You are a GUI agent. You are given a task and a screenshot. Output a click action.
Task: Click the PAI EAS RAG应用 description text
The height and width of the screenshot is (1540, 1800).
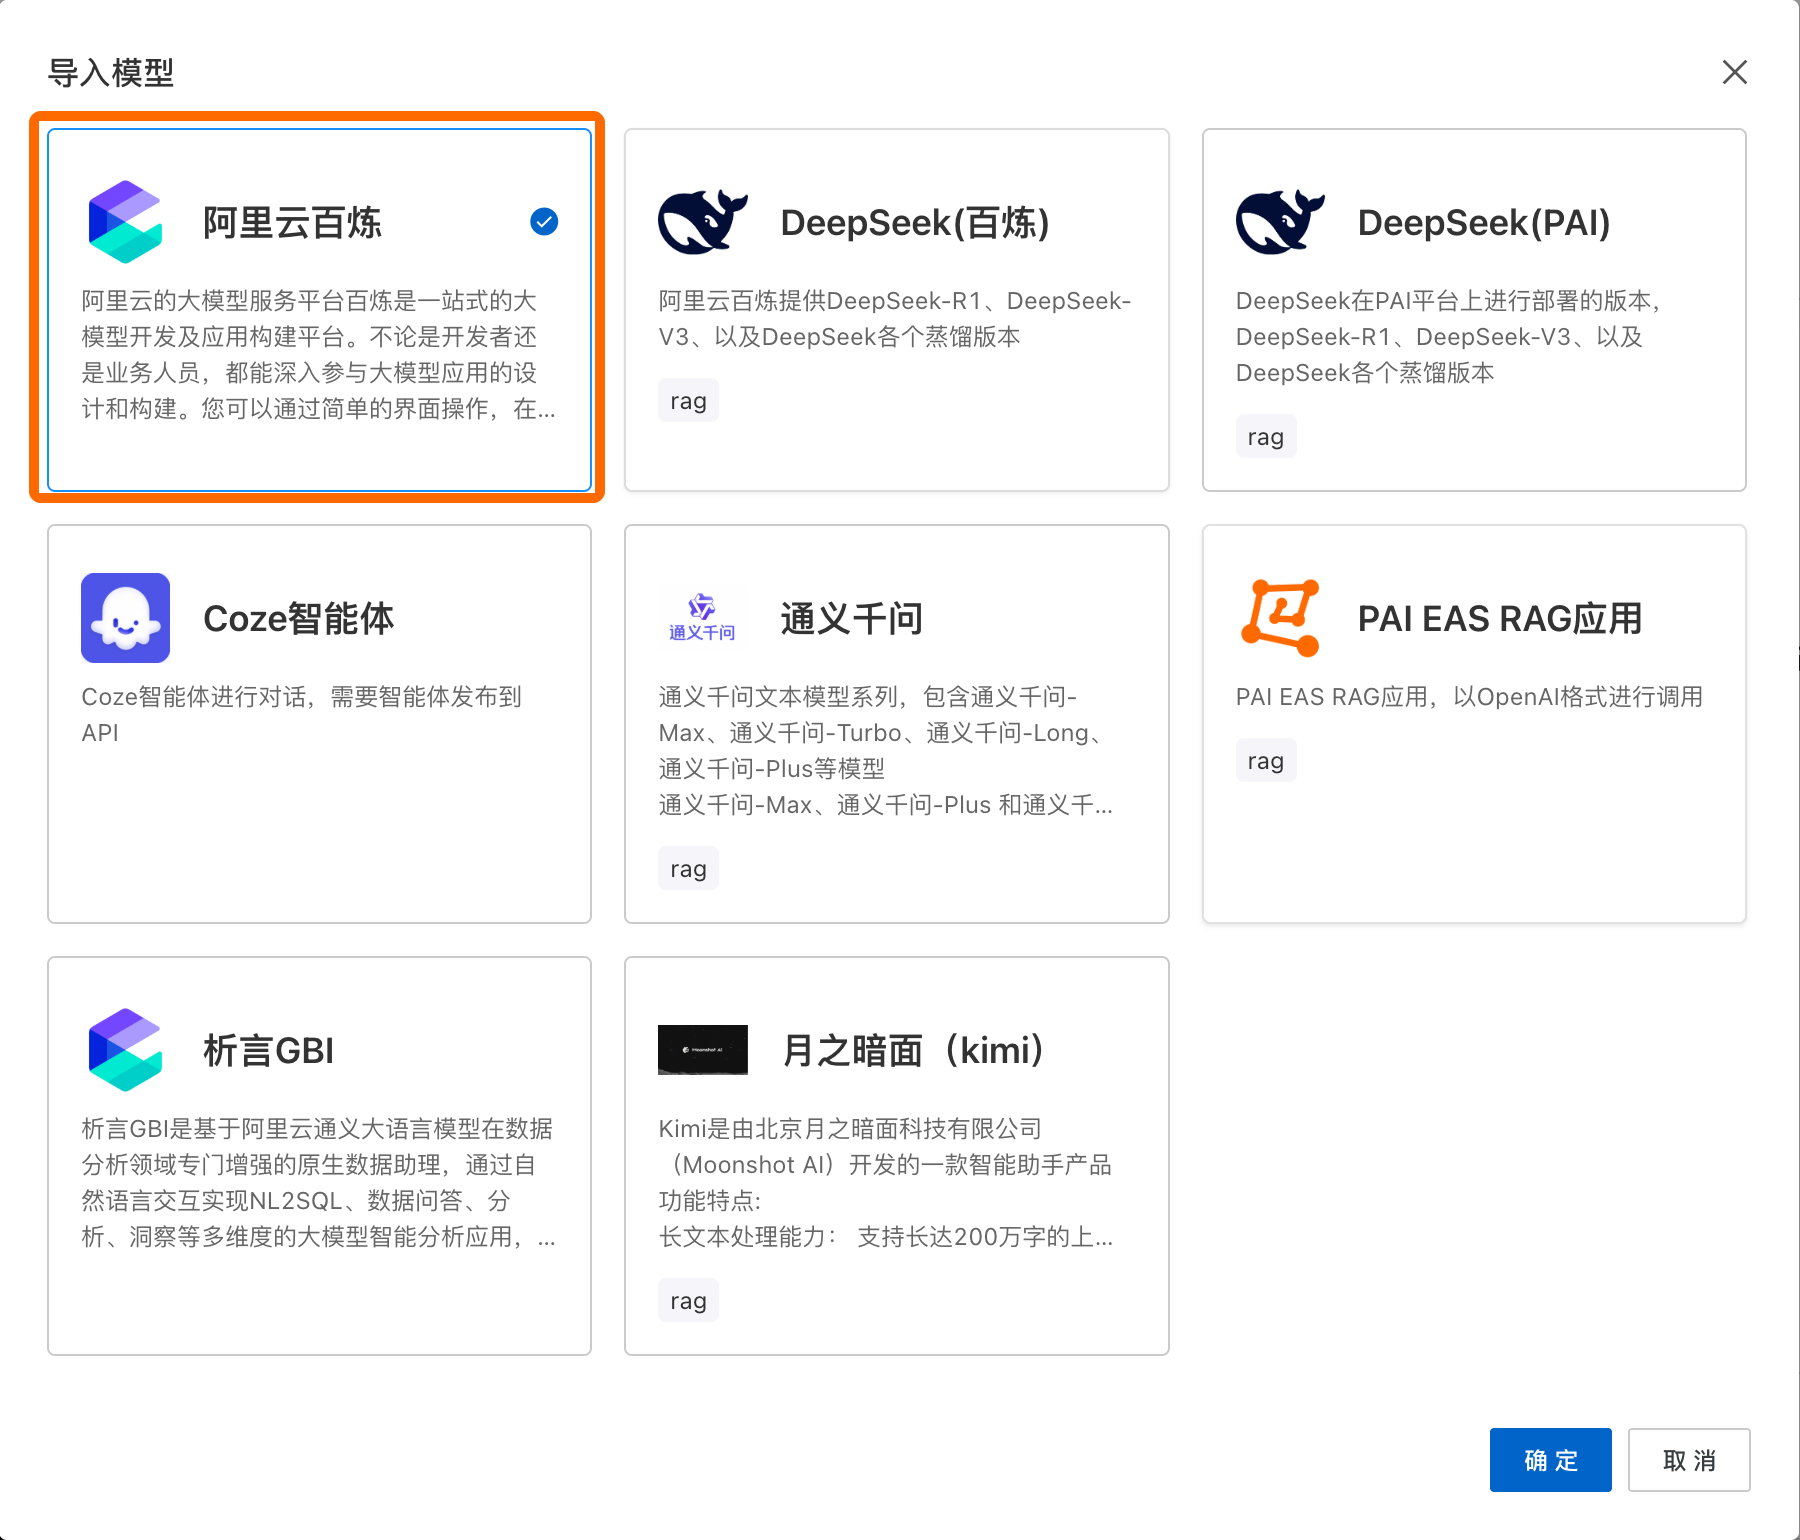[1469, 697]
